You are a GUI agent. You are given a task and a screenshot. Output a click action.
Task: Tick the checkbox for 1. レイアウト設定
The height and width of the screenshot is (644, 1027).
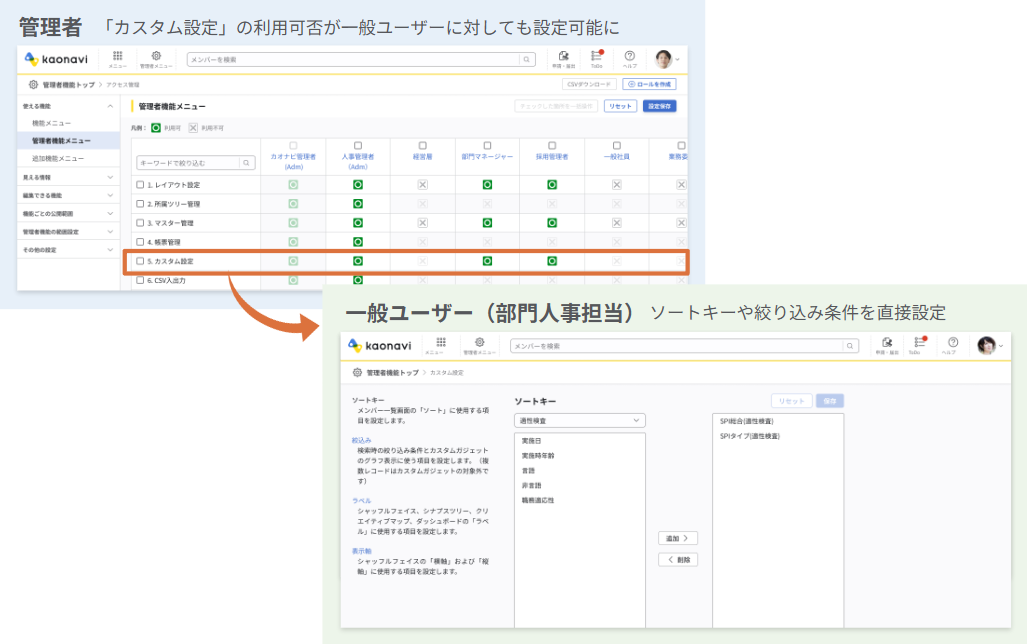pyautogui.click(x=140, y=185)
